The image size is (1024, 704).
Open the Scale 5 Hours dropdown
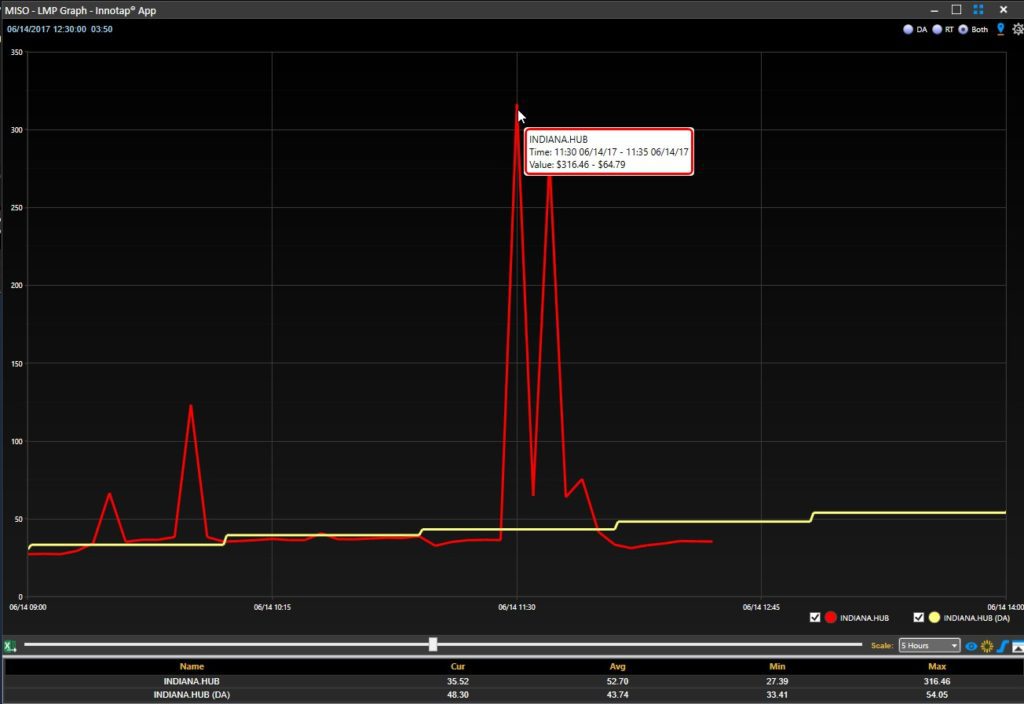929,646
